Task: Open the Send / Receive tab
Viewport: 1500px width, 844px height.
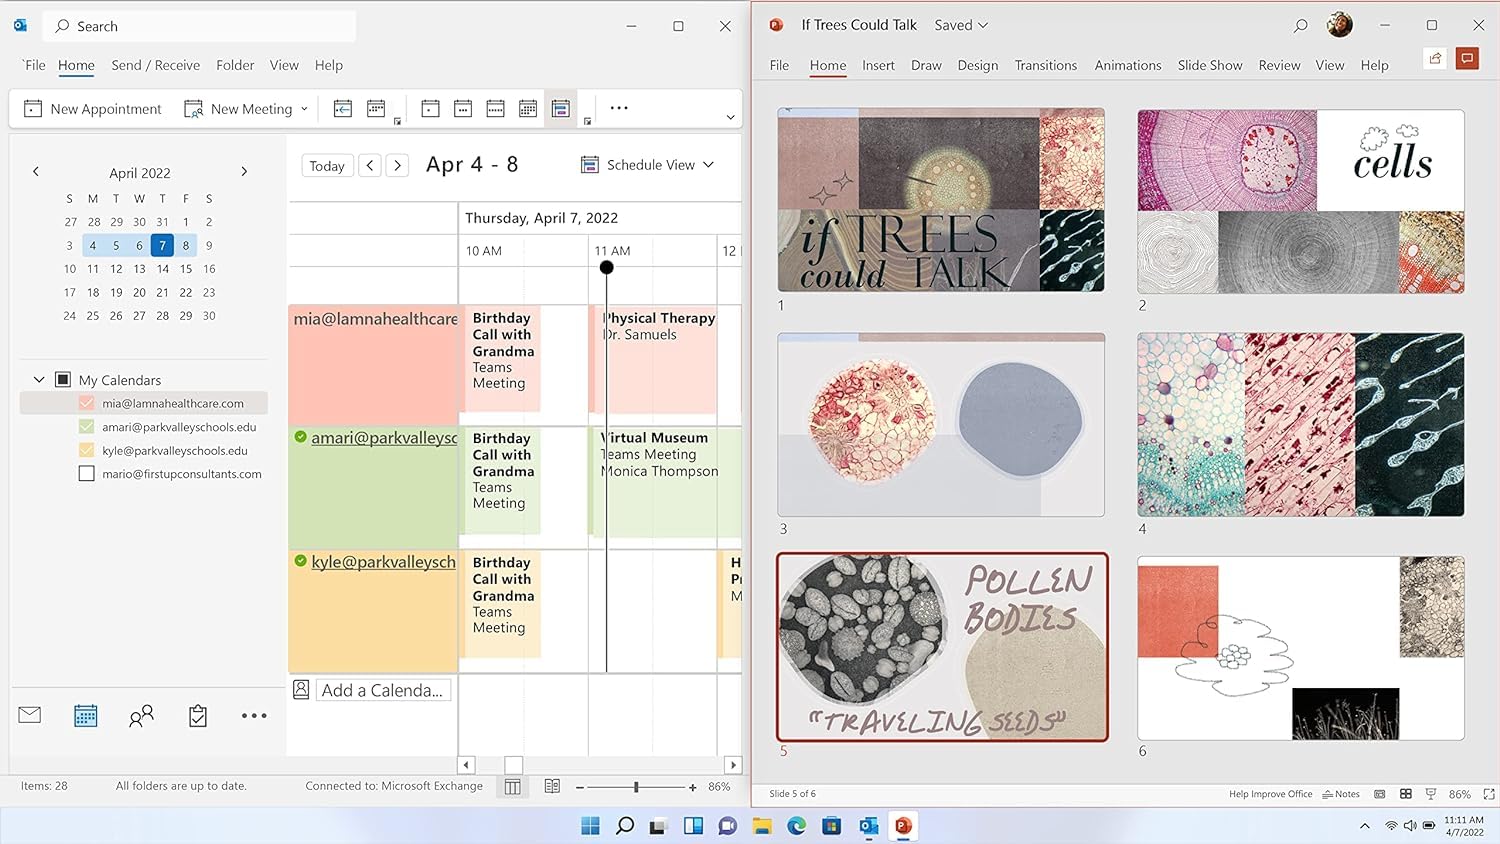Action: [x=155, y=65]
